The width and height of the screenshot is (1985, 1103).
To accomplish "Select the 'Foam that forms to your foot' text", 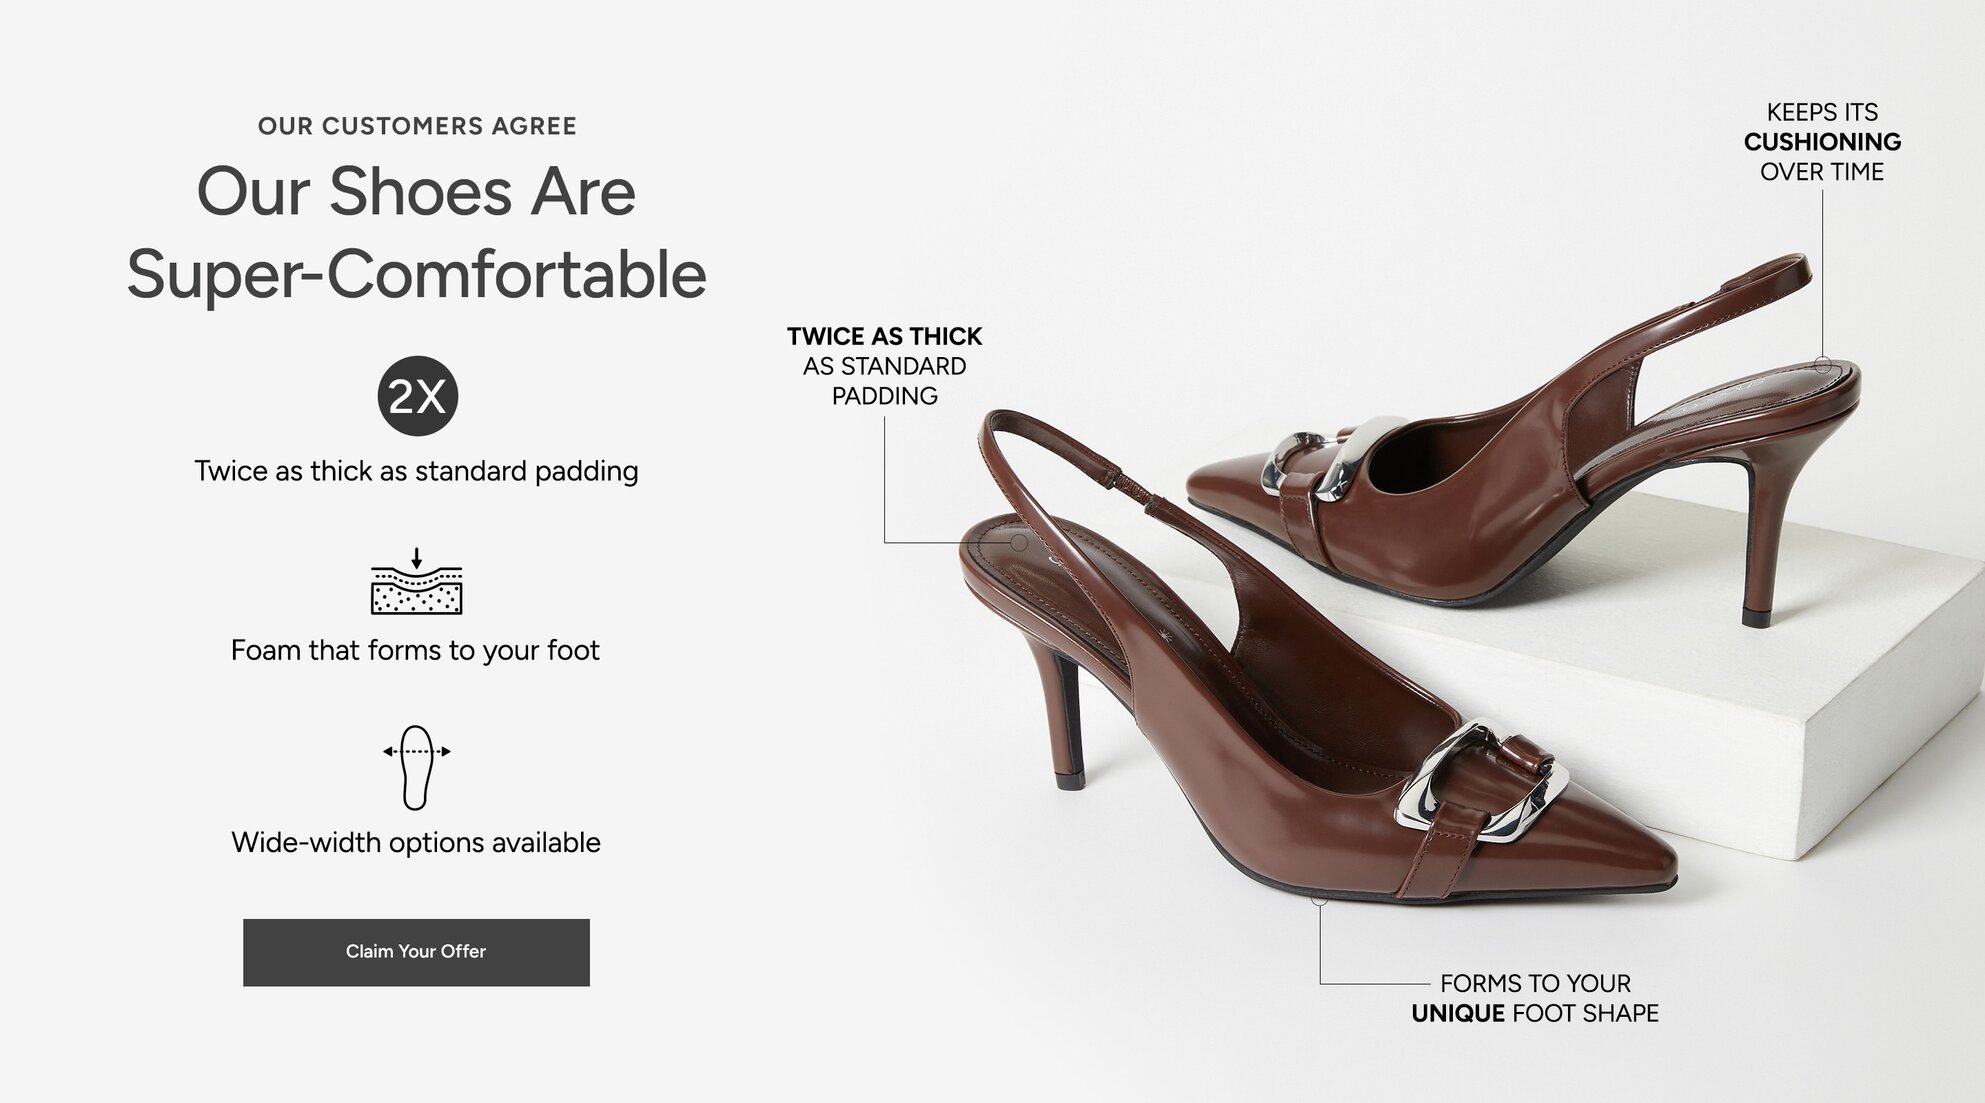I will point(415,650).
